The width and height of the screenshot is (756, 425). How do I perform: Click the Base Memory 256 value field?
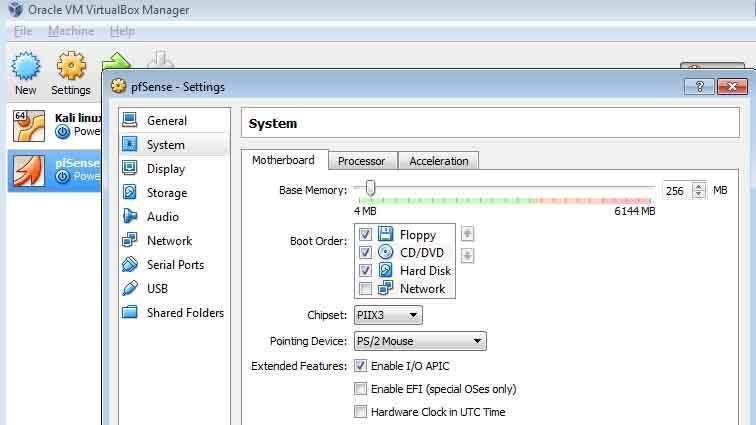[677, 191]
